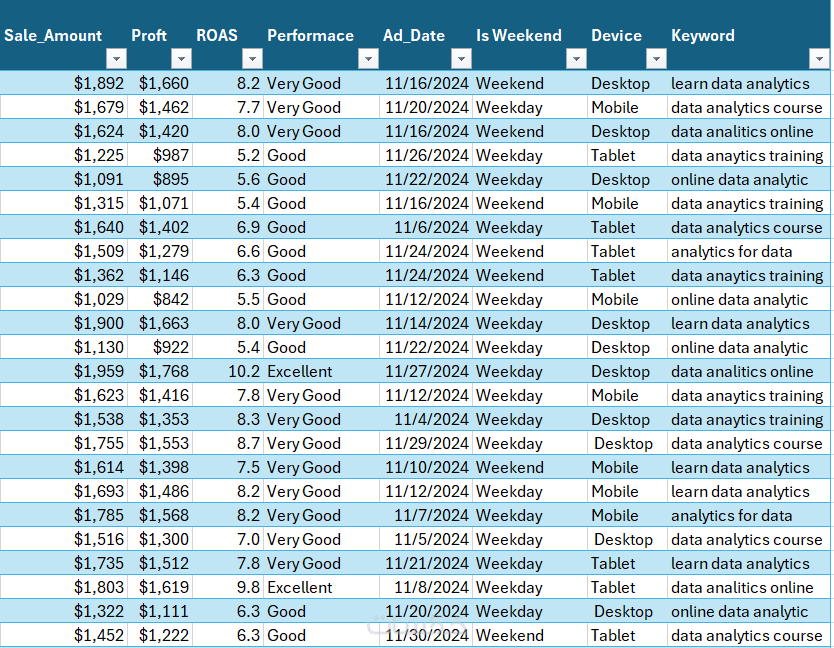This screenshot has height=648, width=834.
Task: Open the Sale_Amount filter dropdown
Action: coord(116,59)
